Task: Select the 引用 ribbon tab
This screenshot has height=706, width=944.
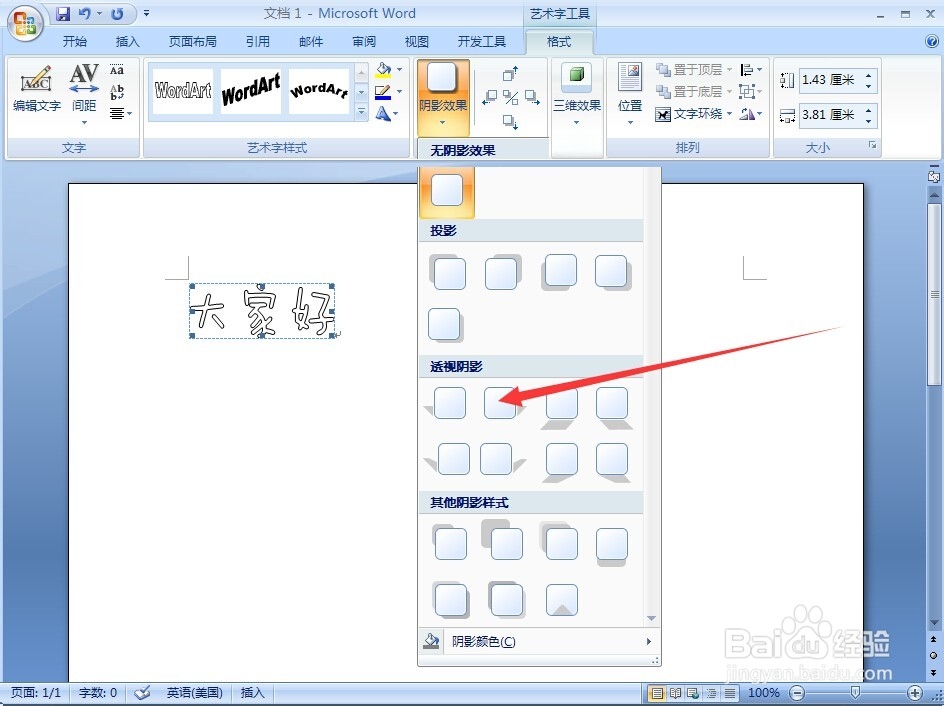Action: tap(257, 42)
